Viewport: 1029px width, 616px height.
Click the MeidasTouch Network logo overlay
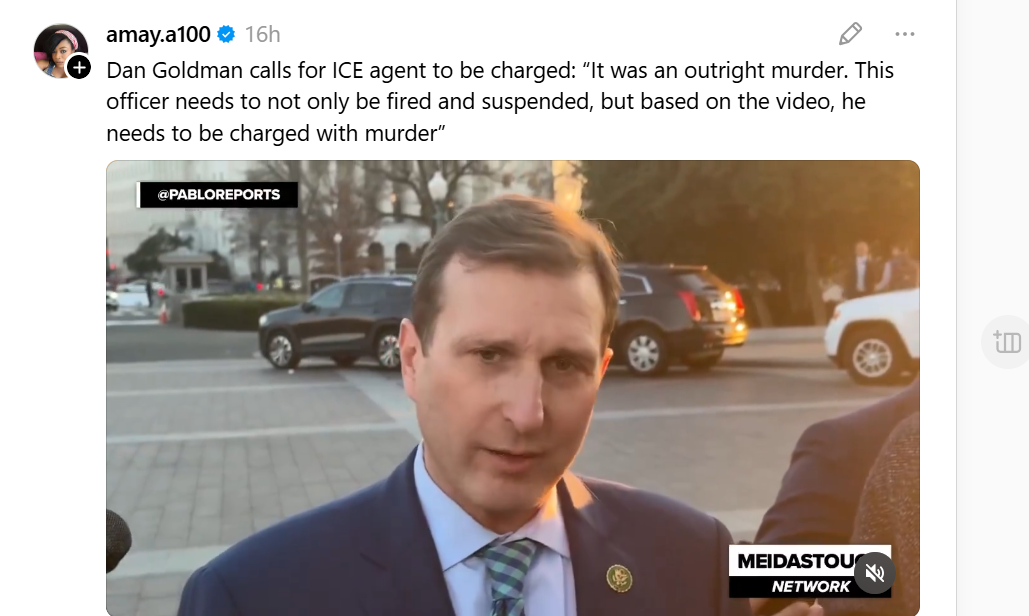pyautogui.click(x=810, y=572)
